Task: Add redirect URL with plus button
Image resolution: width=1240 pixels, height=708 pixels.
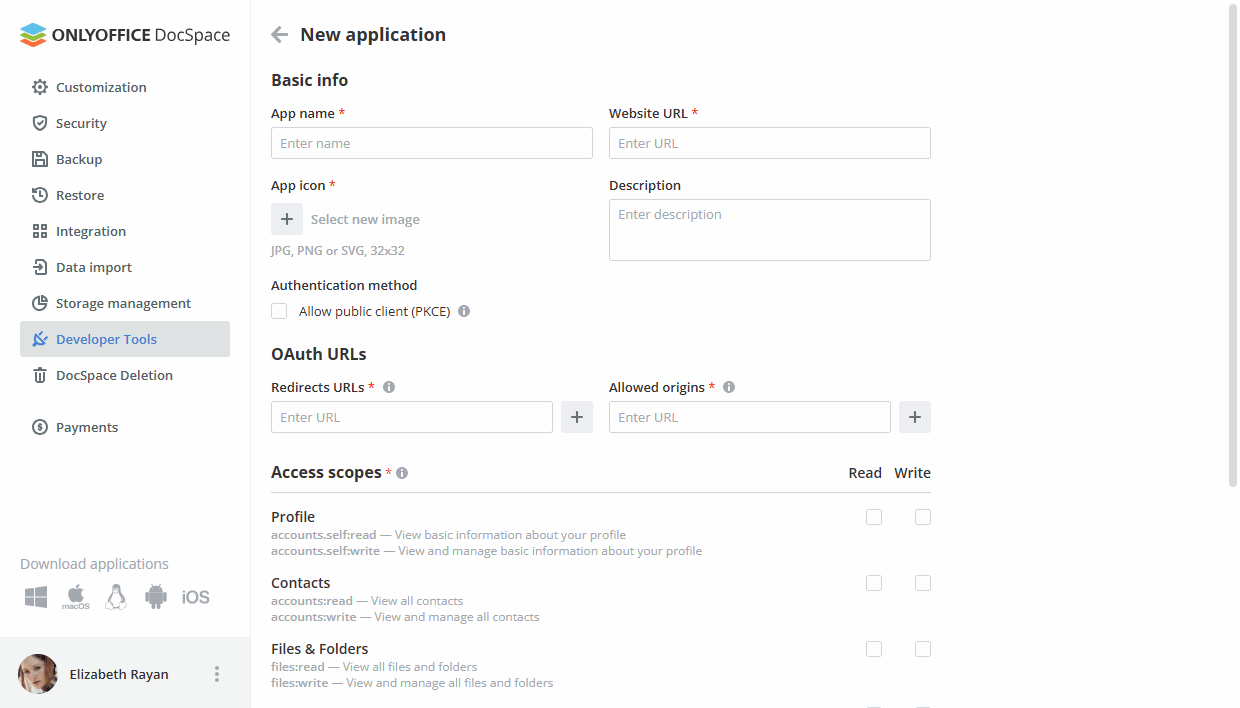Action: click(577, 417)
